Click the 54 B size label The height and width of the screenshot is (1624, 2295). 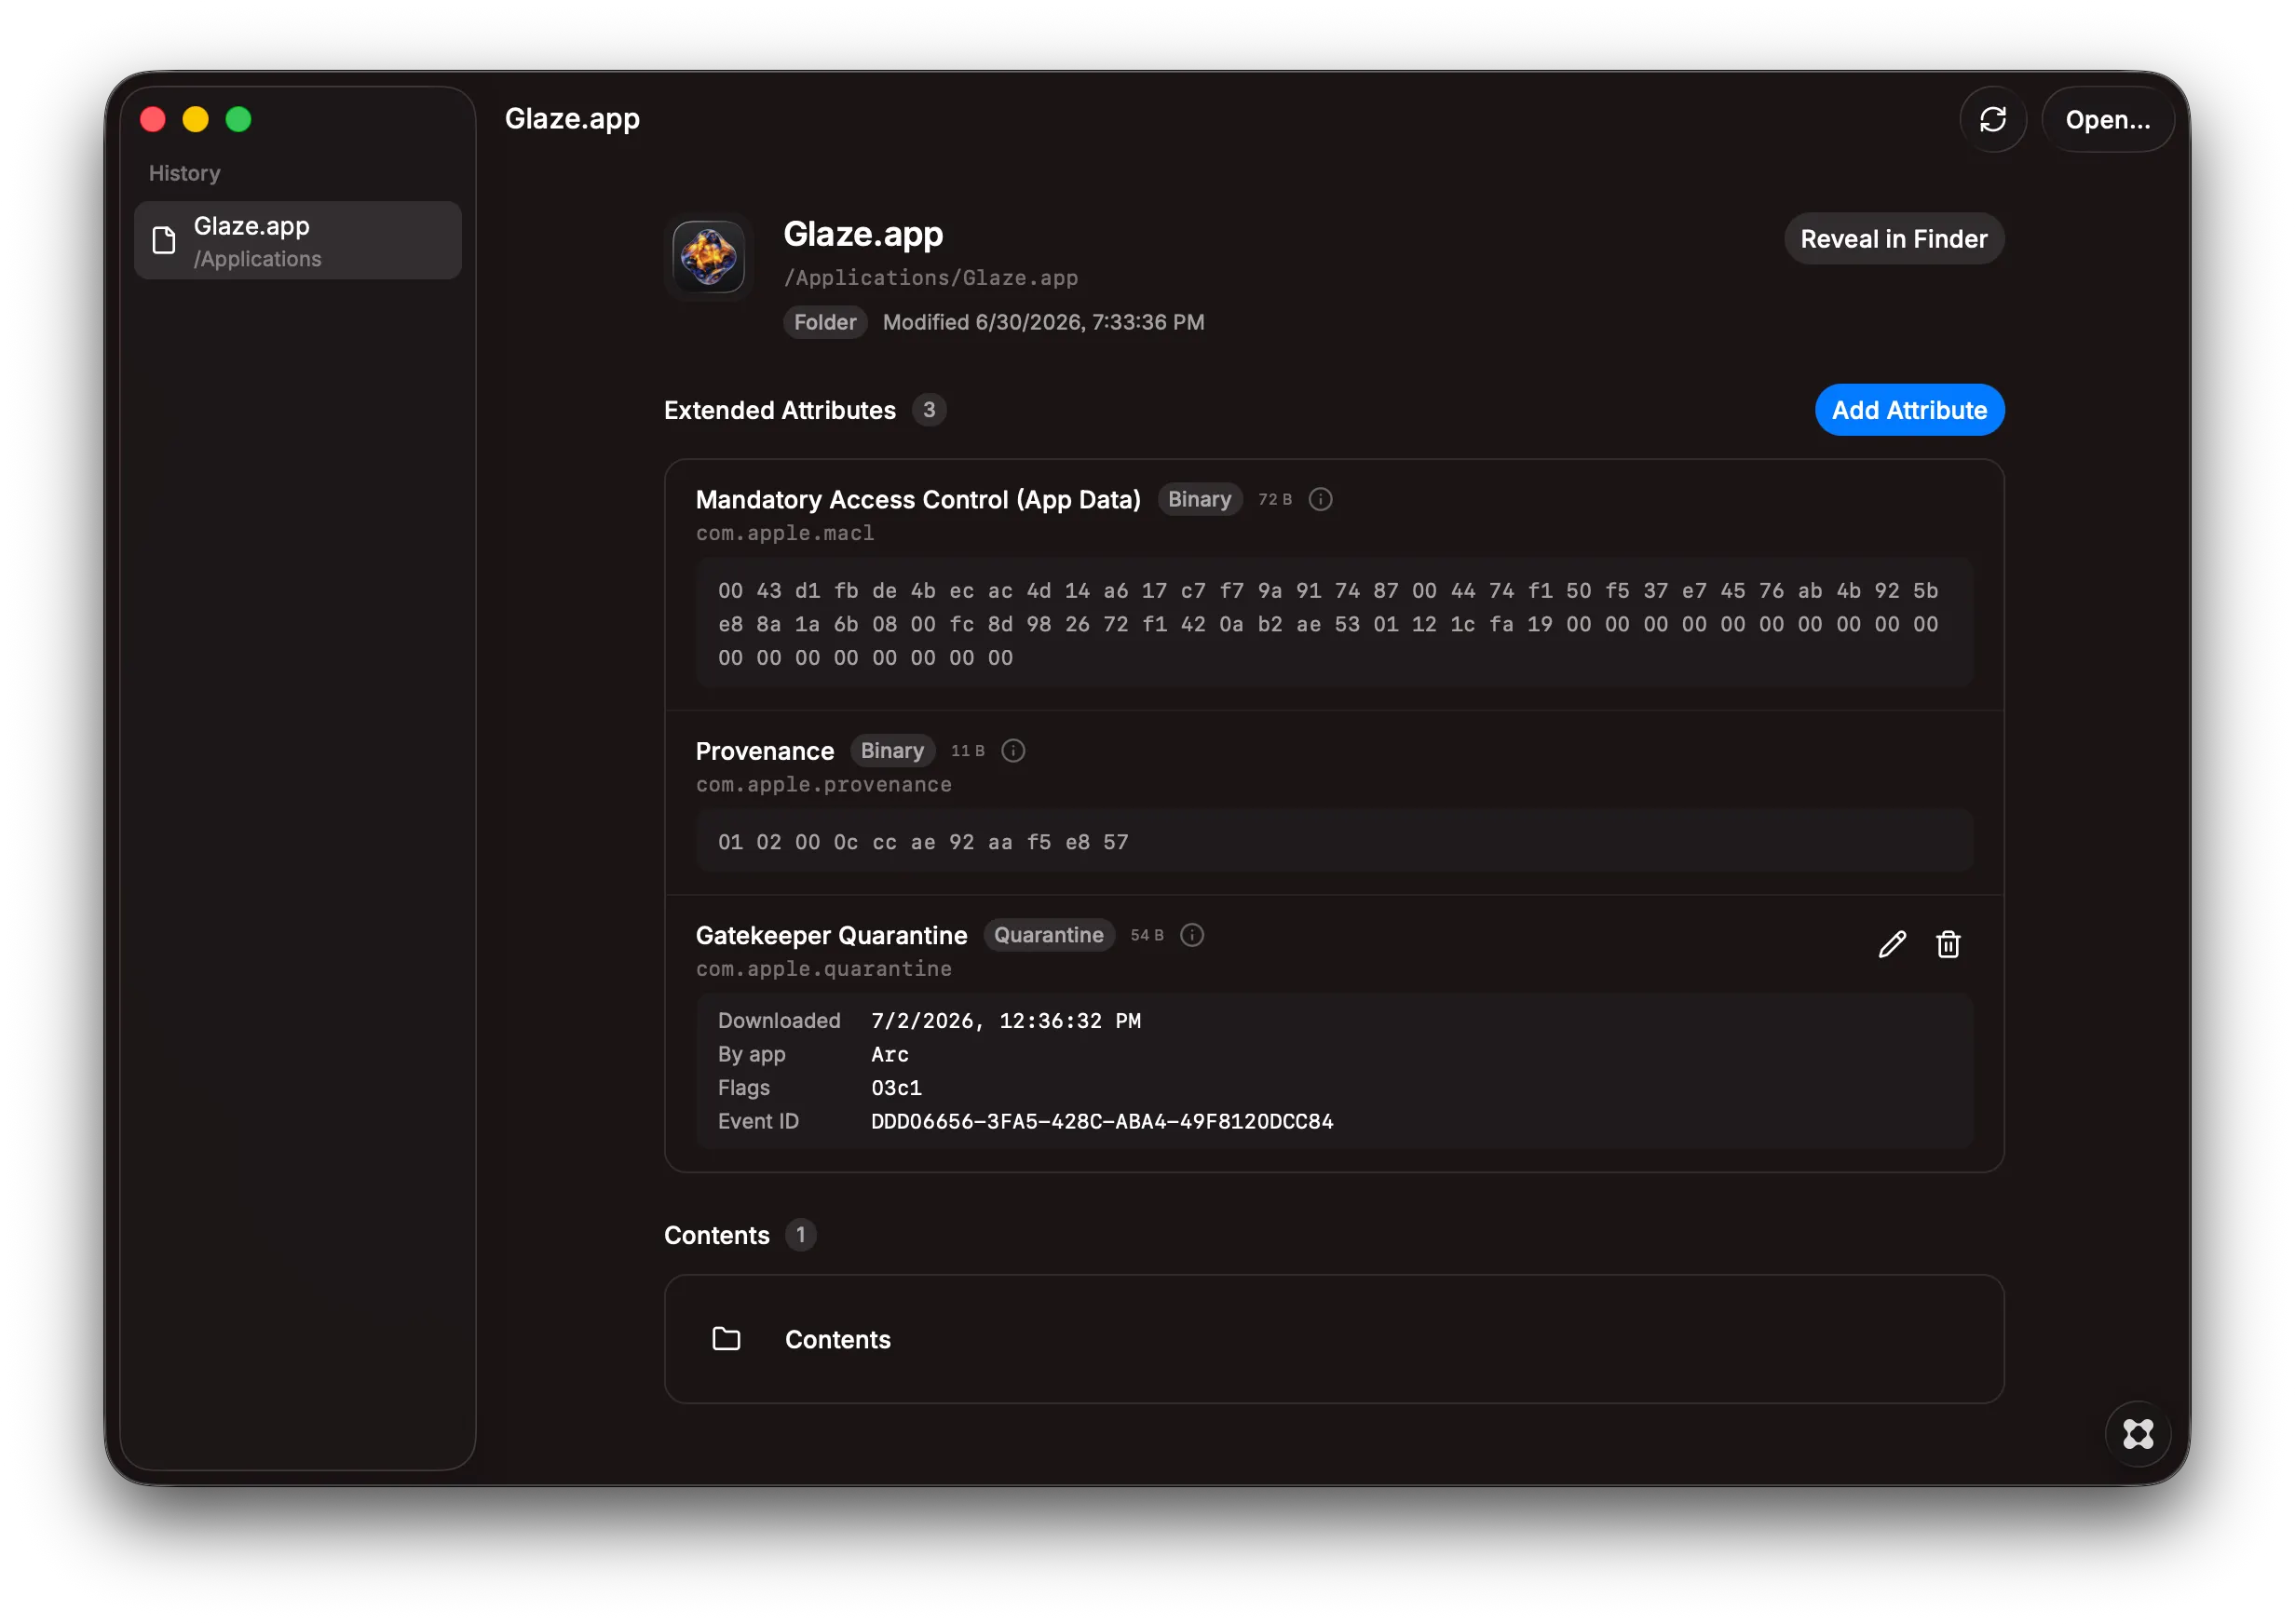(x=1146, y=935)
